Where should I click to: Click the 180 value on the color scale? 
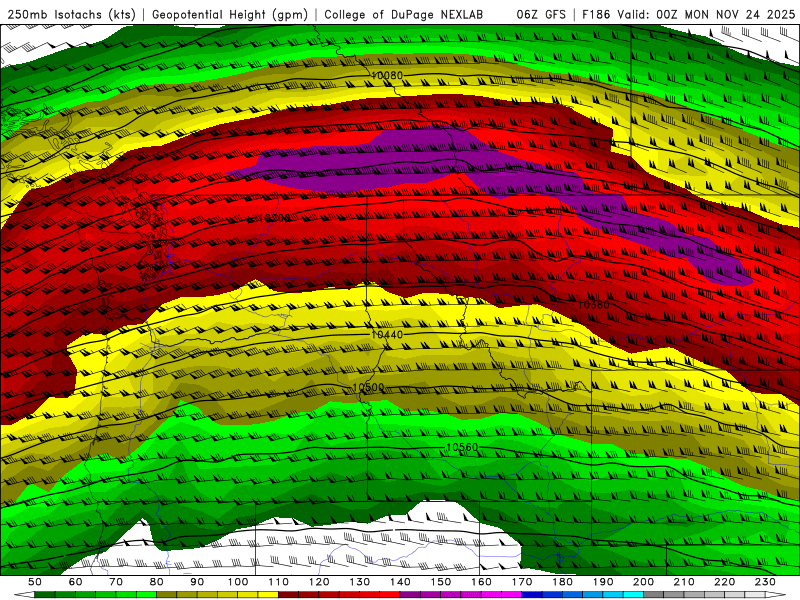tap(562, 582)
